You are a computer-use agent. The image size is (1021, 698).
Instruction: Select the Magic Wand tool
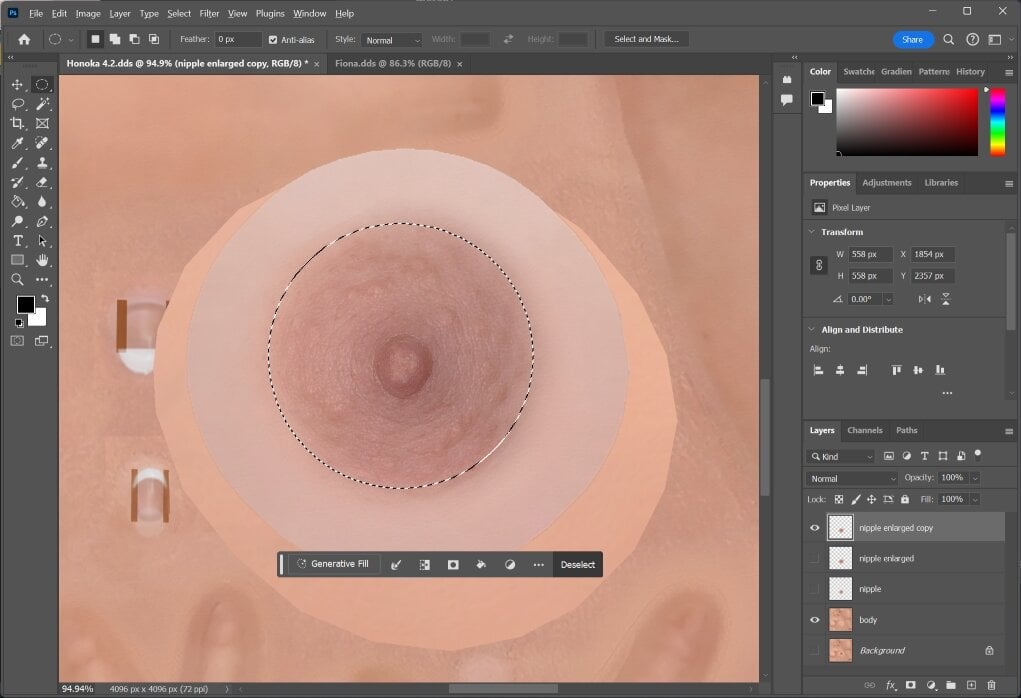[42, 104]
